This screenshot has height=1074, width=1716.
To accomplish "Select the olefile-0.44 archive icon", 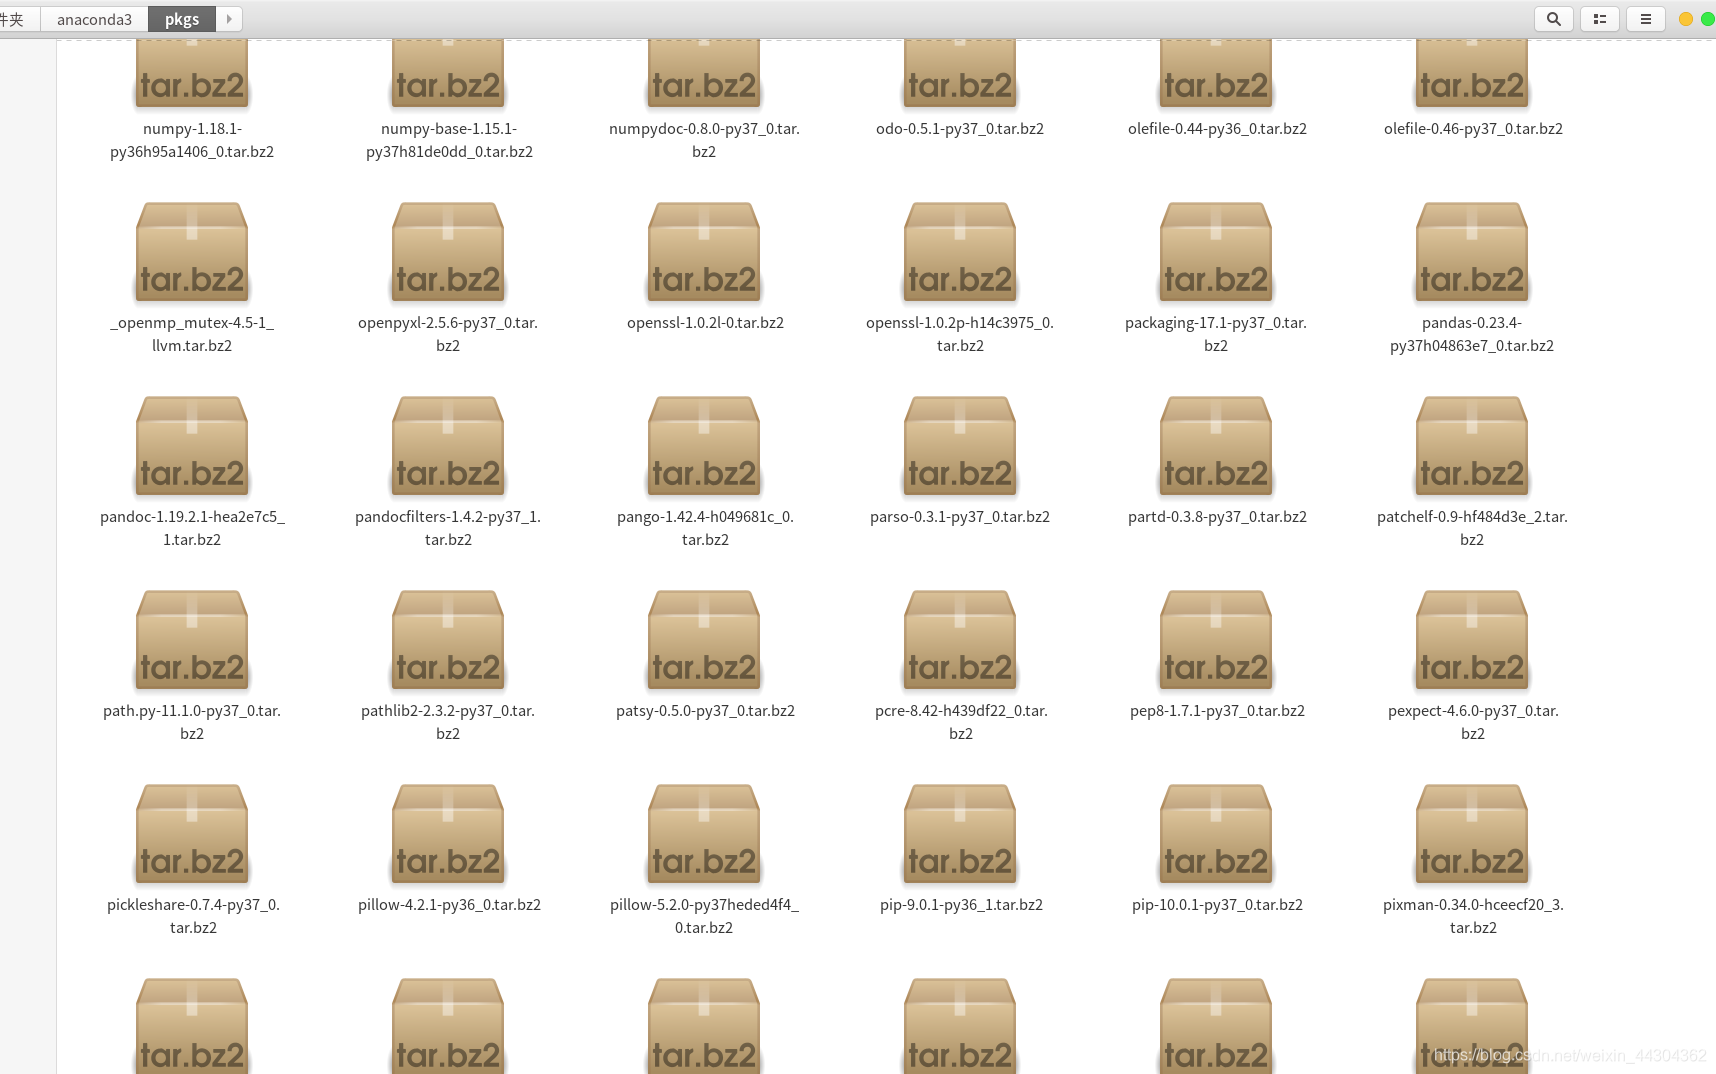I will point(1216,74).
